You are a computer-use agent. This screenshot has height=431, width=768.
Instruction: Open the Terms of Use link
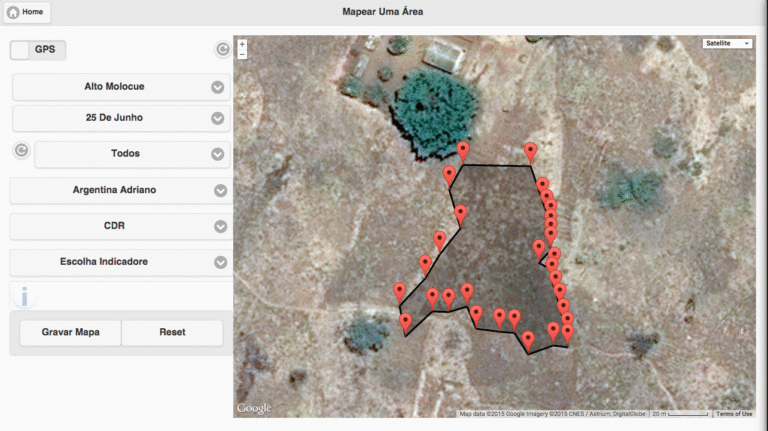[x=733, y=413]
